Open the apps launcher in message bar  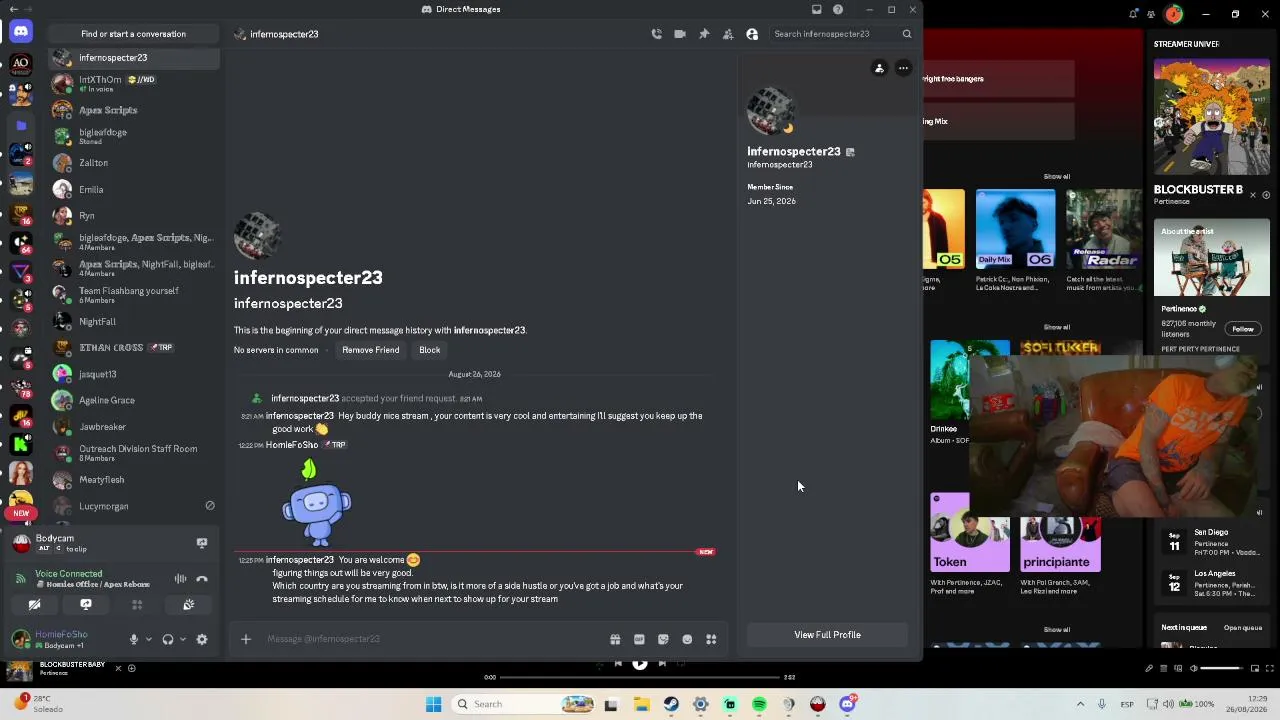click(x=711, y=639)
